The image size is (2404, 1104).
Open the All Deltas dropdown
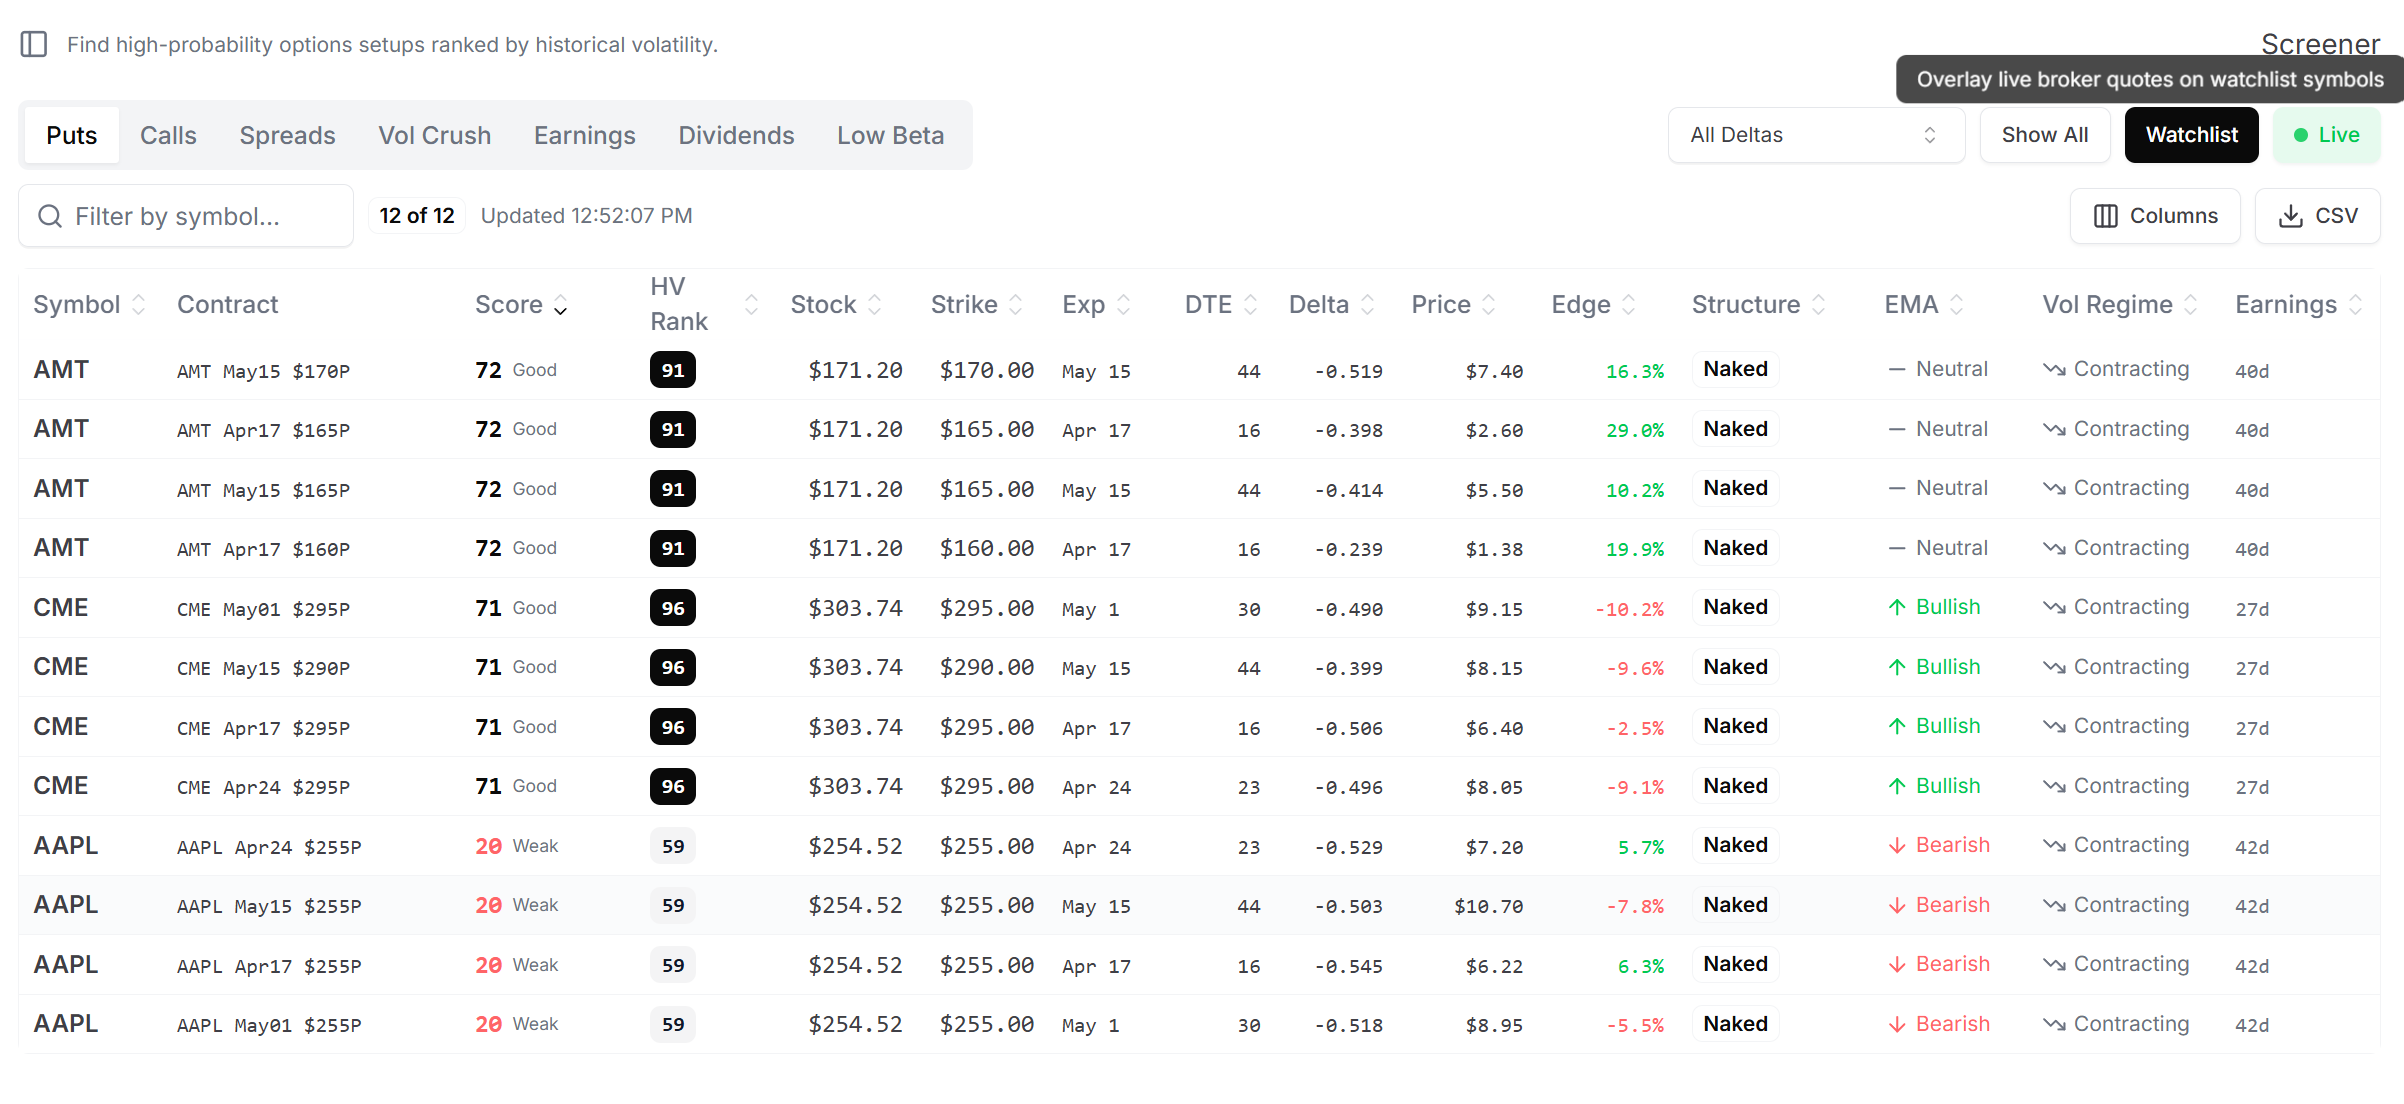click(1815, 135)
